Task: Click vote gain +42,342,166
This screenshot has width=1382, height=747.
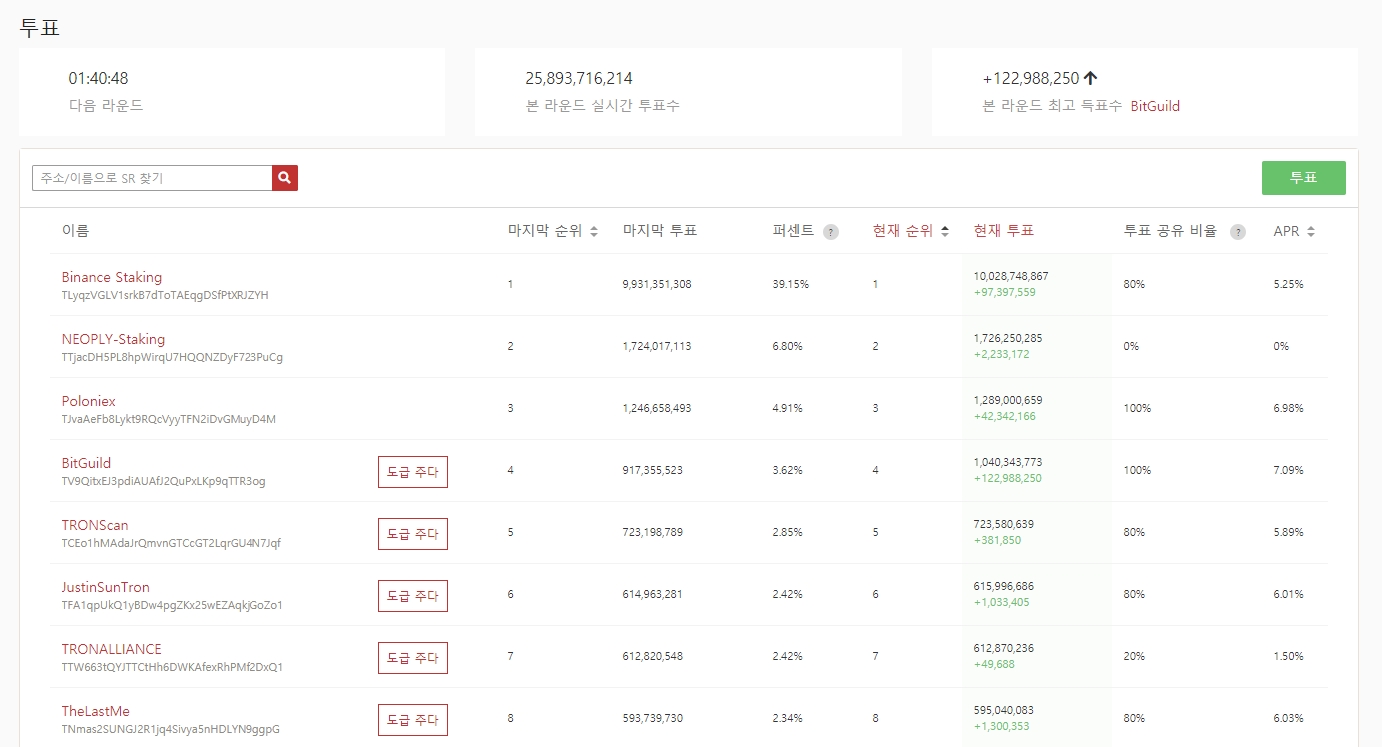Action: pos(1004,417)
